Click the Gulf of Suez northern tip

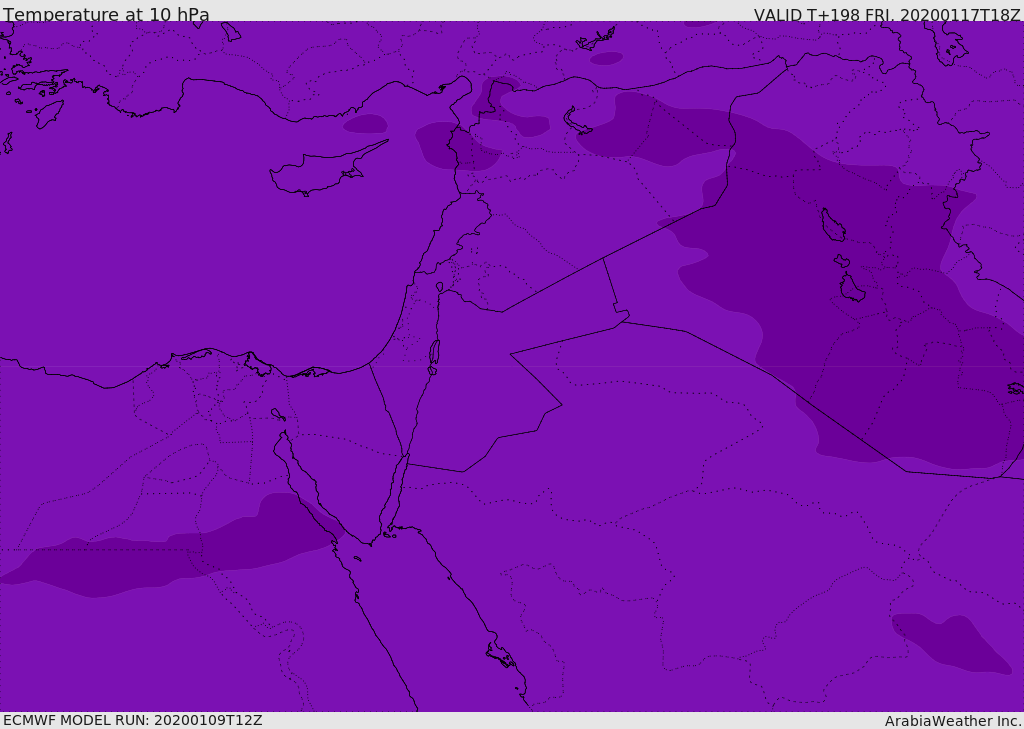[x=283, y=434]
